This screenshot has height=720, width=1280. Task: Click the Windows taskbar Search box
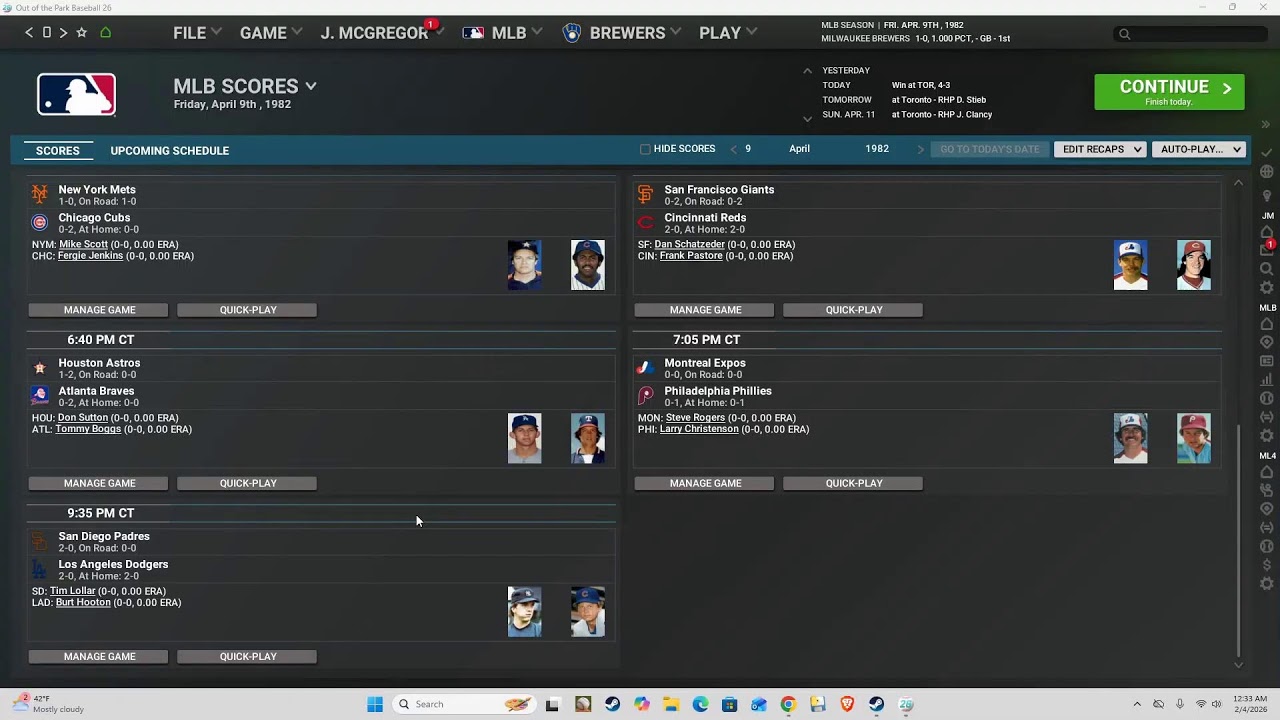coord(464,704)
